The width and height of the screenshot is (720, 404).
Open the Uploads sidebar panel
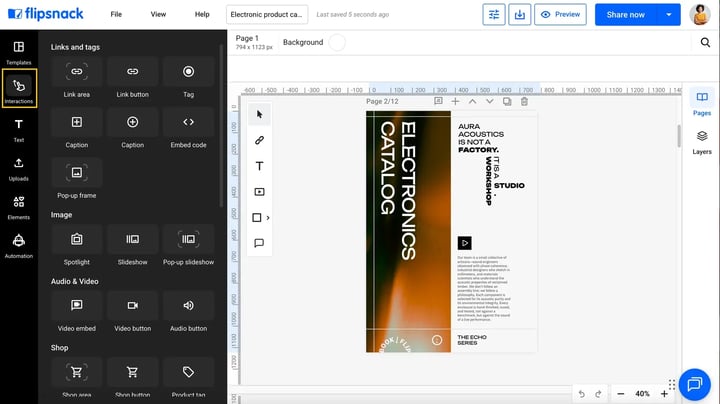click(19, 168)
